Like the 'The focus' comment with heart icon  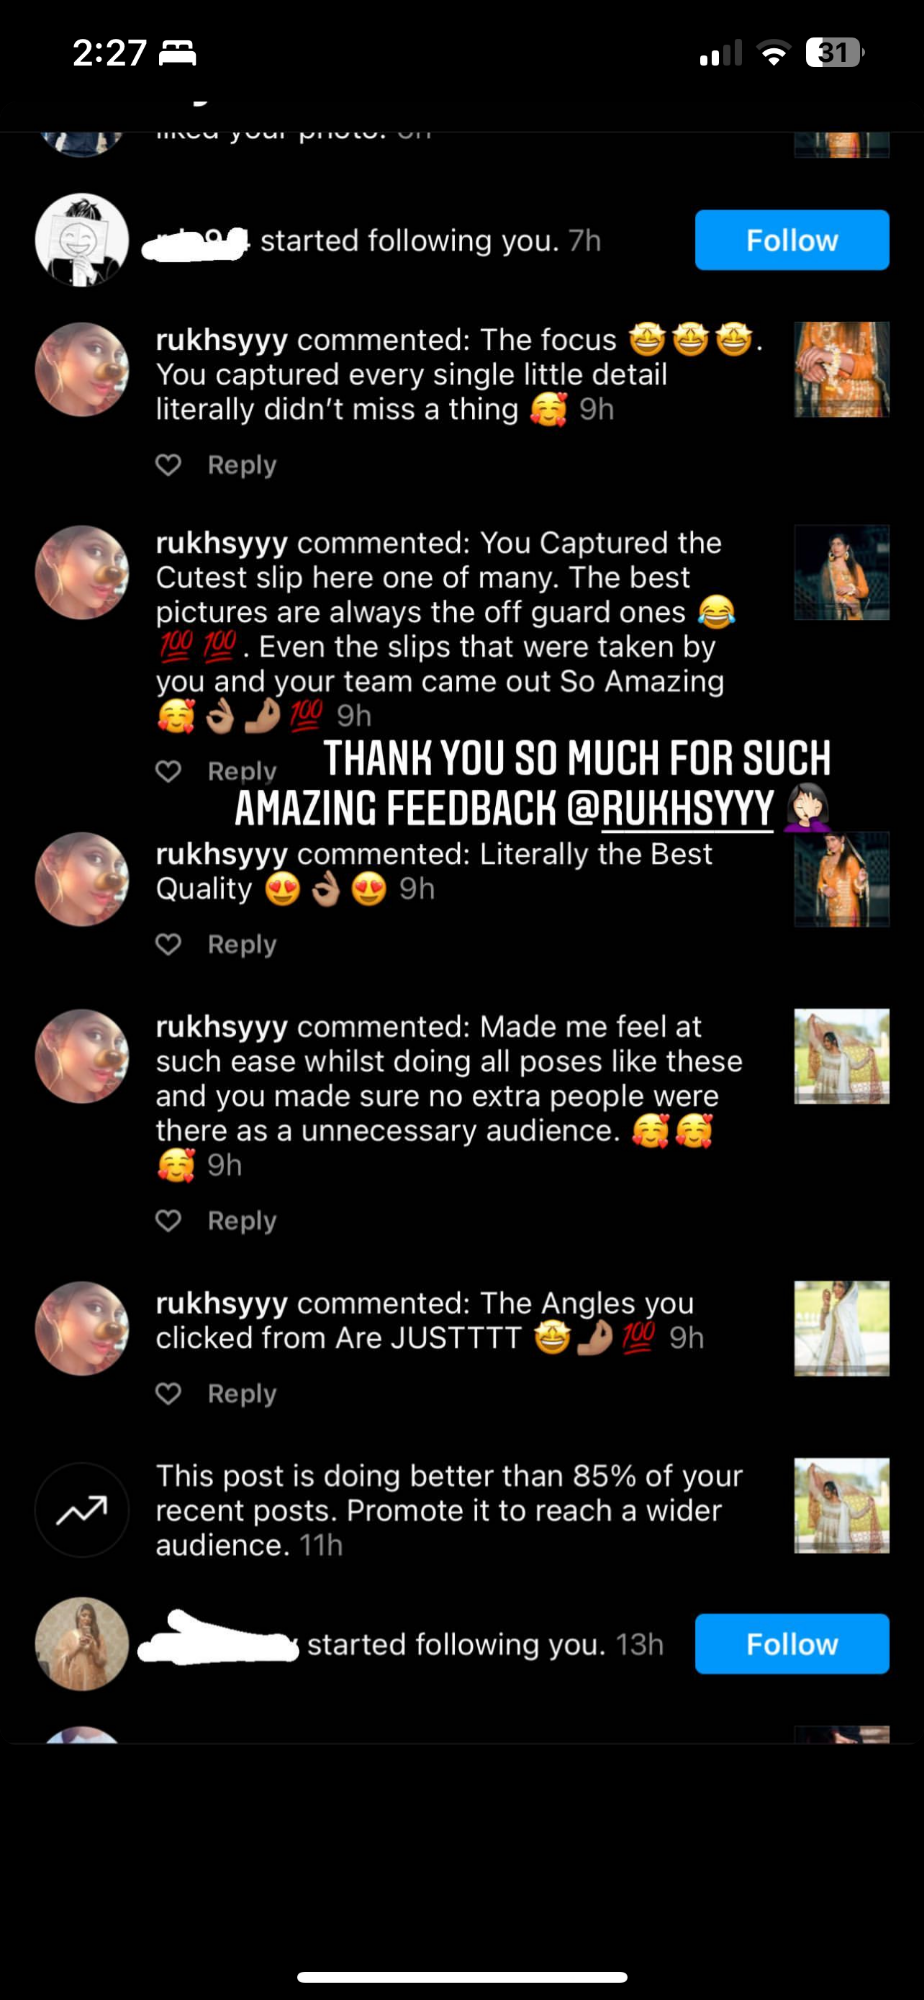(169, 465)
